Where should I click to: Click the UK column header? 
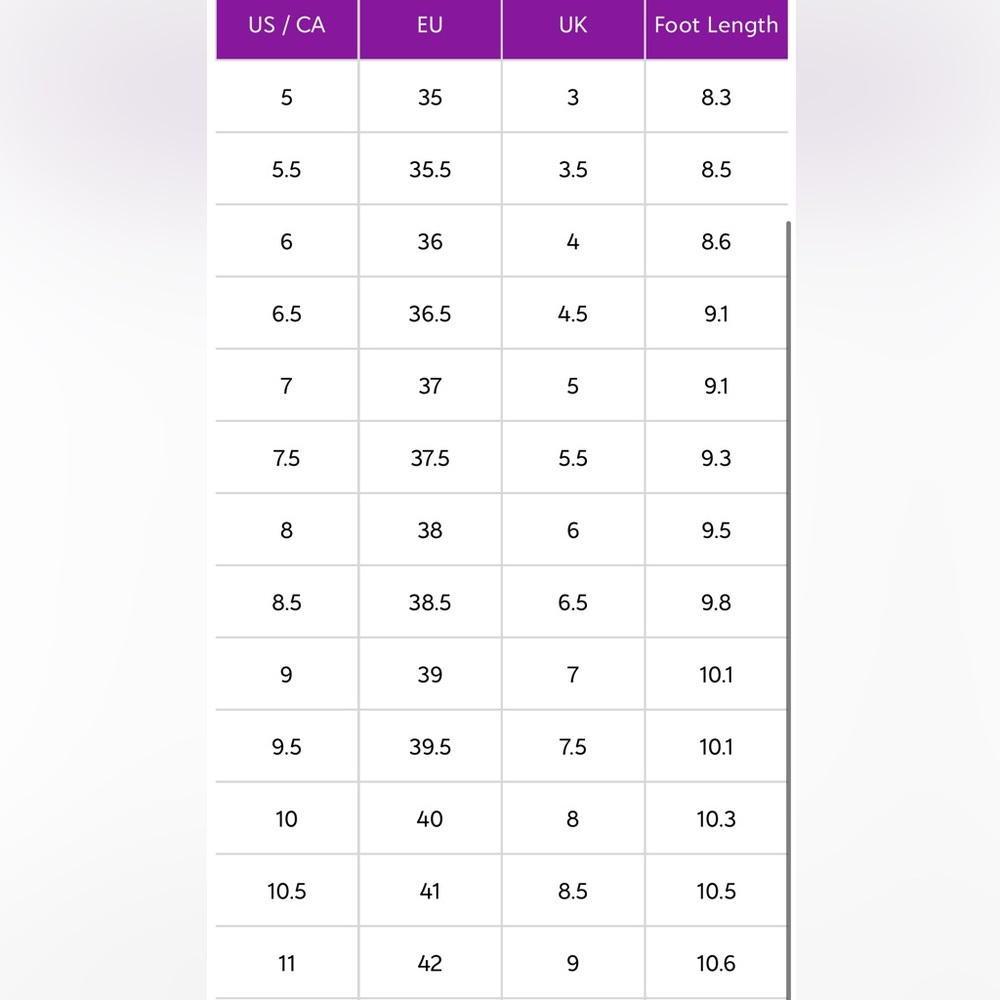click(573, 29)
